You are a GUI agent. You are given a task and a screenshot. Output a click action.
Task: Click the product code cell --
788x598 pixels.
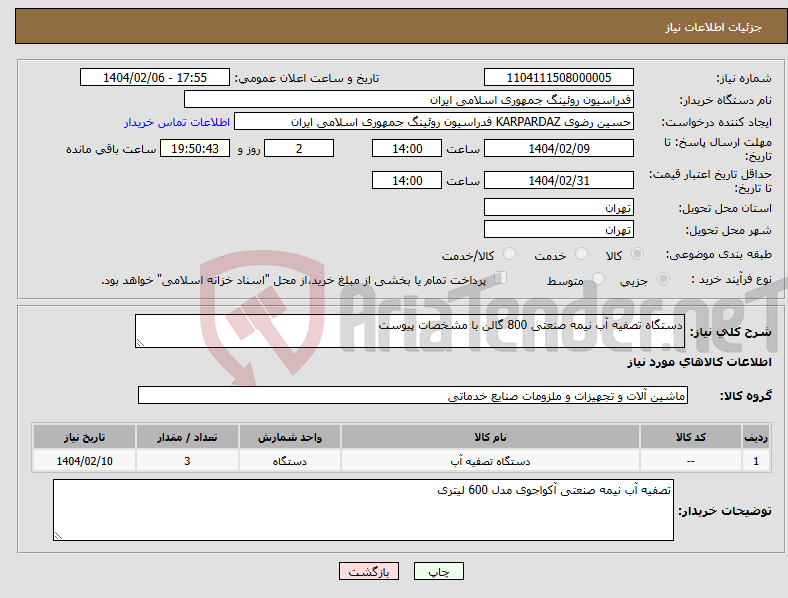tap(691, 461)
